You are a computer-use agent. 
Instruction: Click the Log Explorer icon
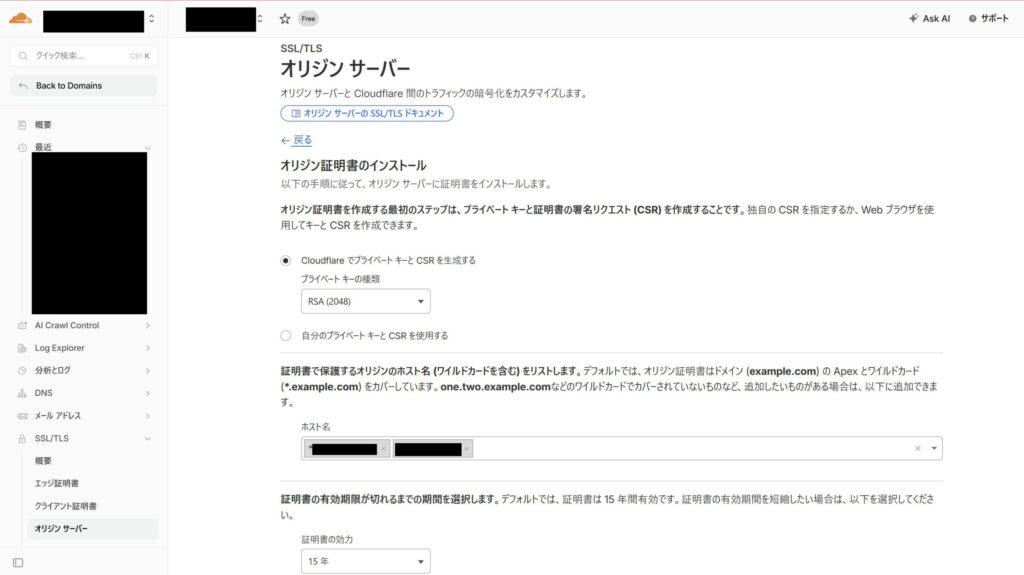click(22, 348)
